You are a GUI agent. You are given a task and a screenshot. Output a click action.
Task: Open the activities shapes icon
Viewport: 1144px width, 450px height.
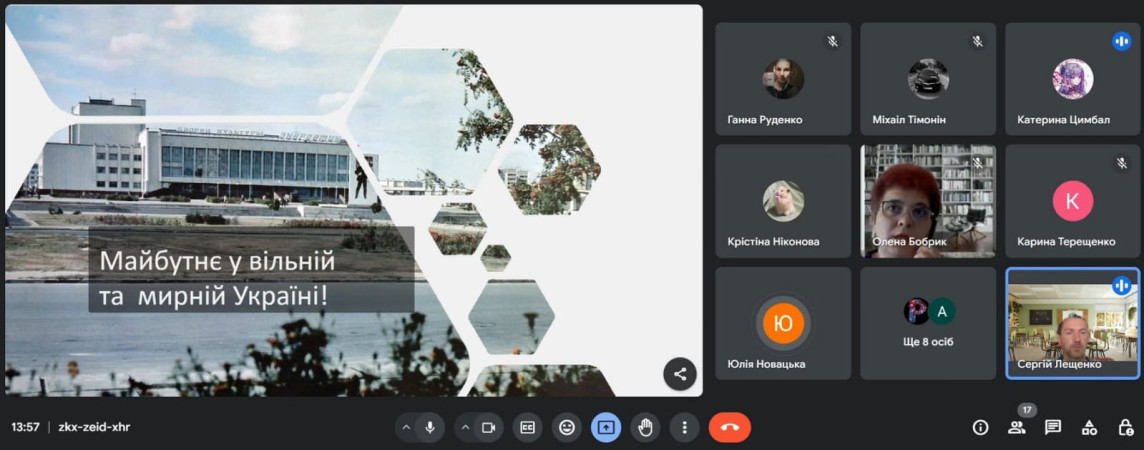pos(1089,427)
